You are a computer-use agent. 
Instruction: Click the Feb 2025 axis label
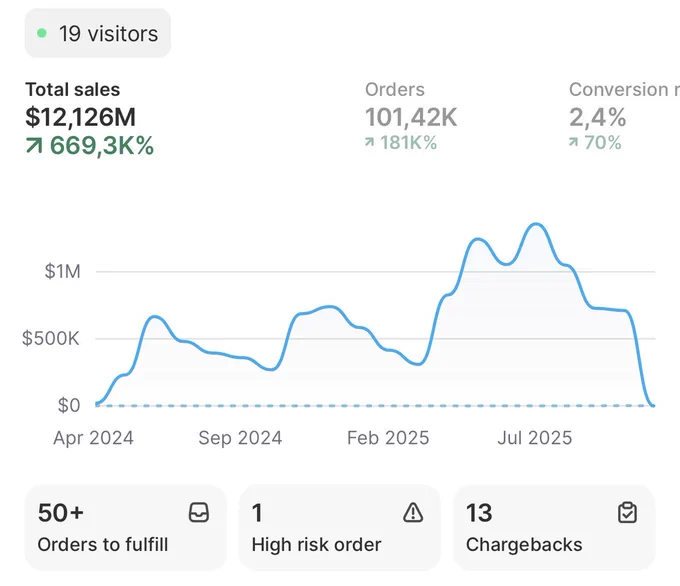(388, 438)
